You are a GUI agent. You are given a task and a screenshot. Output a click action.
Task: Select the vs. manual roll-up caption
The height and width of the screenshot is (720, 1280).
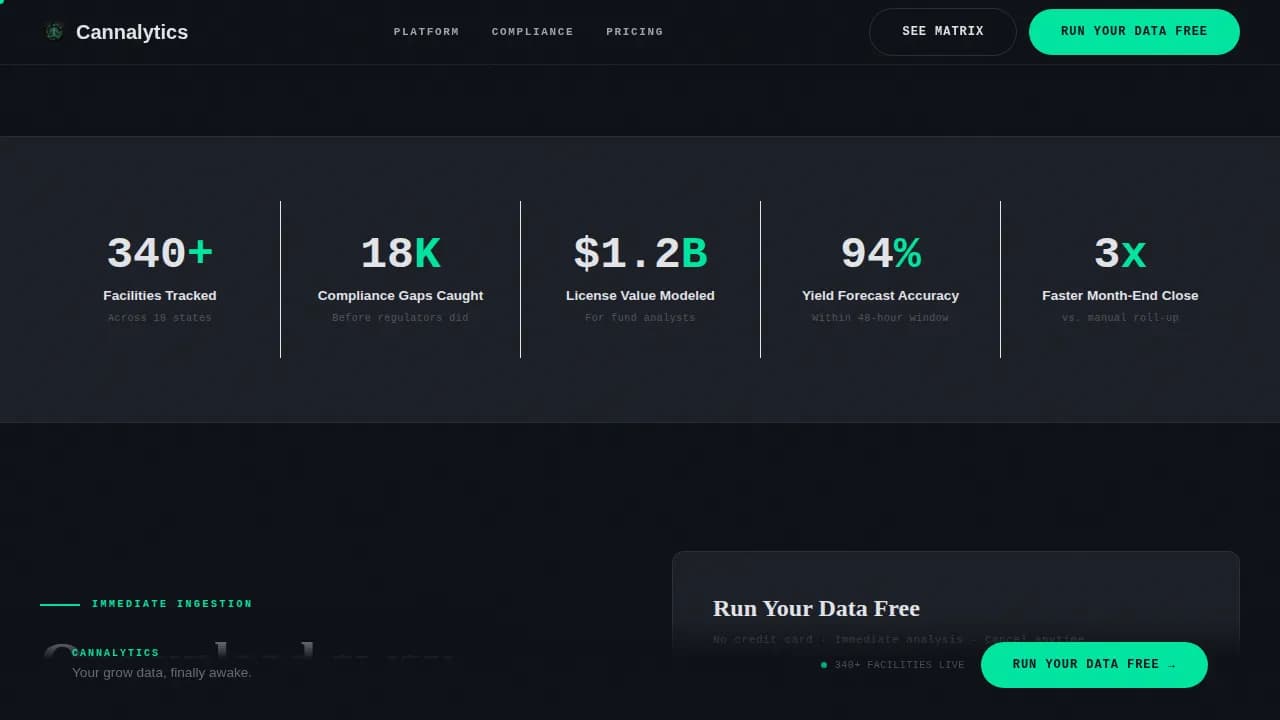pyautogui.click(x=1120, y=318)
